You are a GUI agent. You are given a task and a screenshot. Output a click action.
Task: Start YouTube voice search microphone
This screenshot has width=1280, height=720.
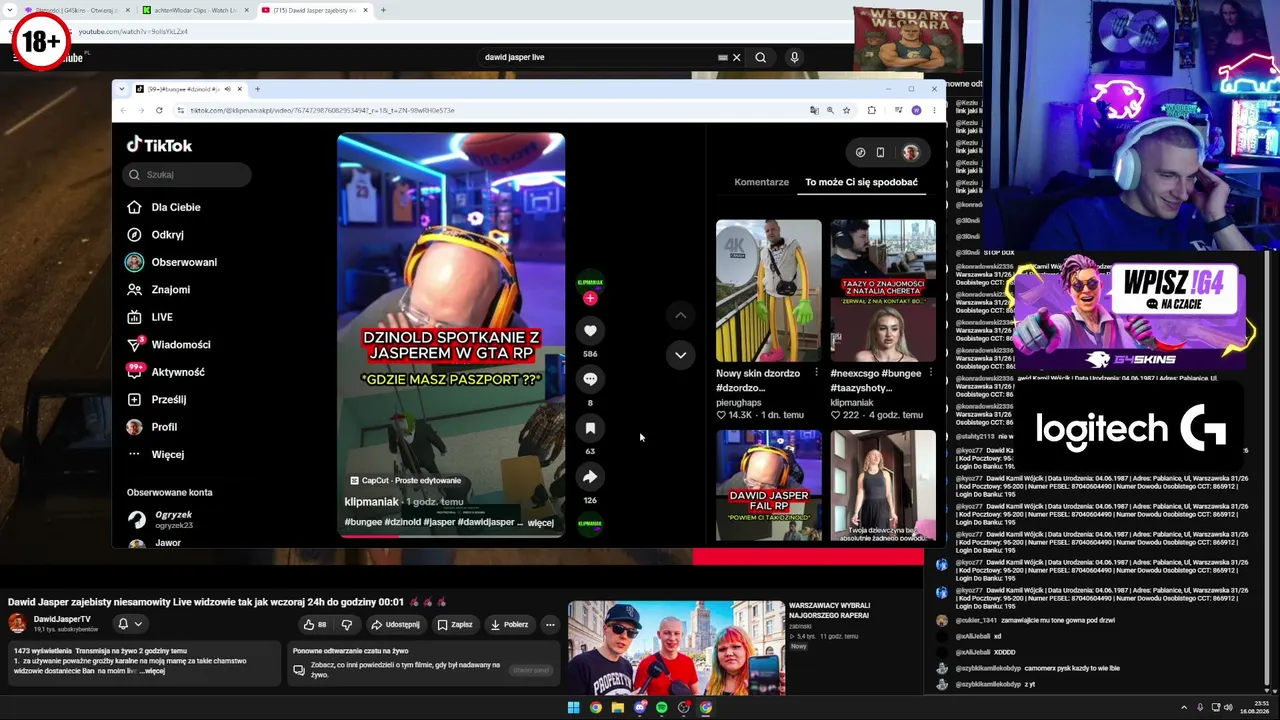coord(794,57)
